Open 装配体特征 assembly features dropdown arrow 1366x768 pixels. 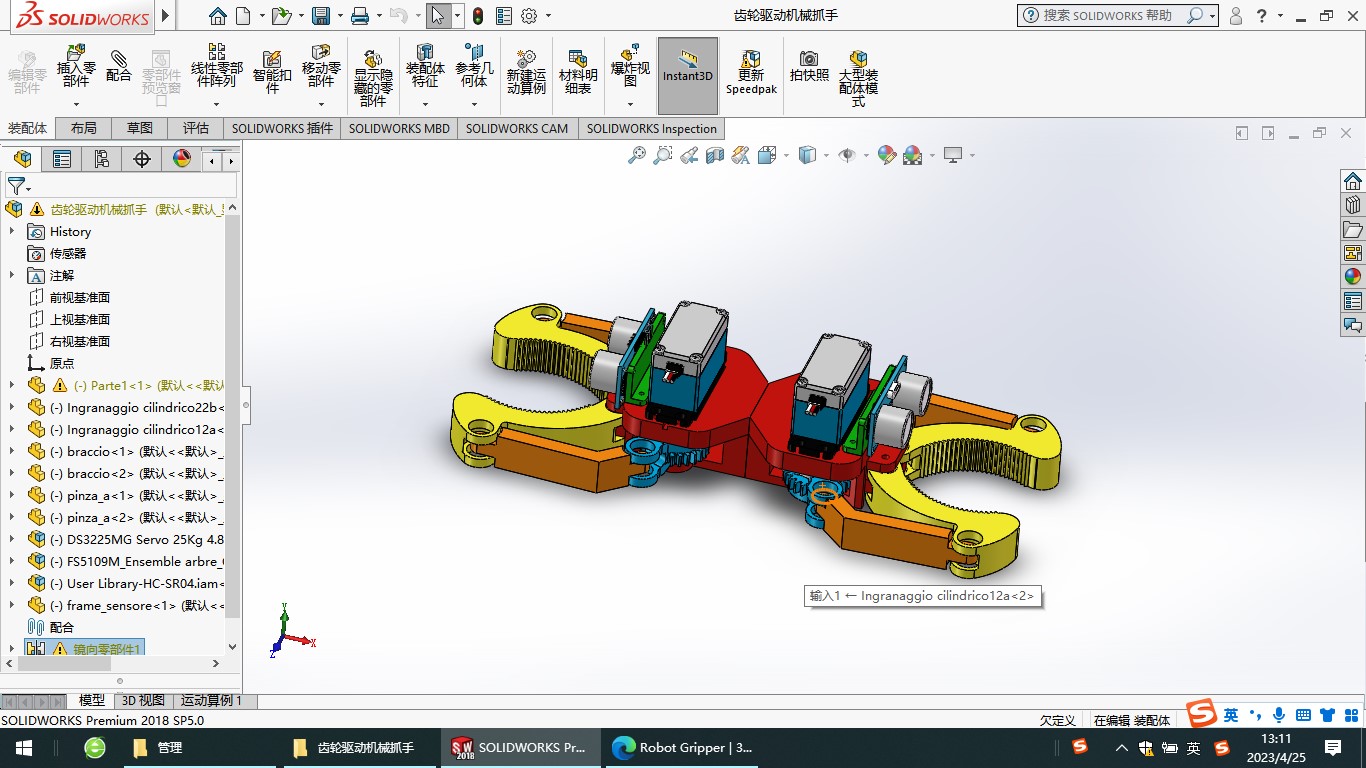coord(425,104)
